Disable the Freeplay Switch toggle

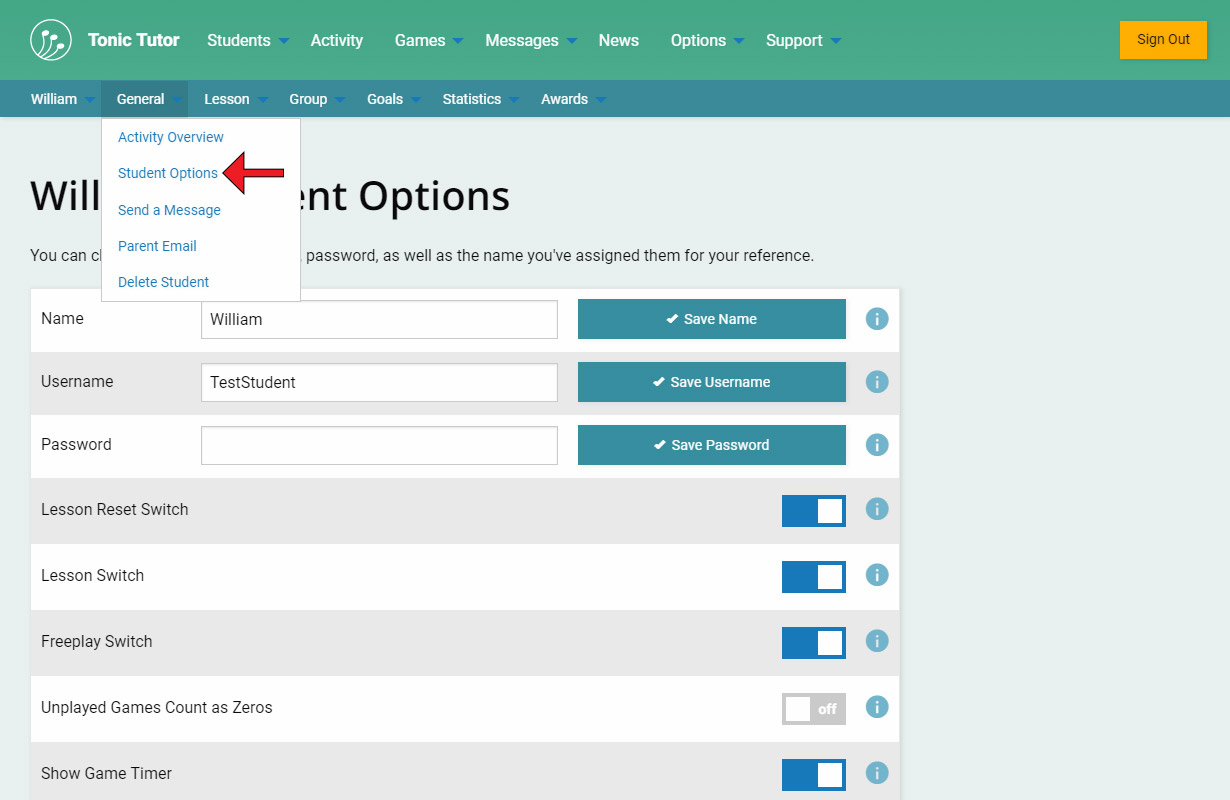(x=813, y=643)
